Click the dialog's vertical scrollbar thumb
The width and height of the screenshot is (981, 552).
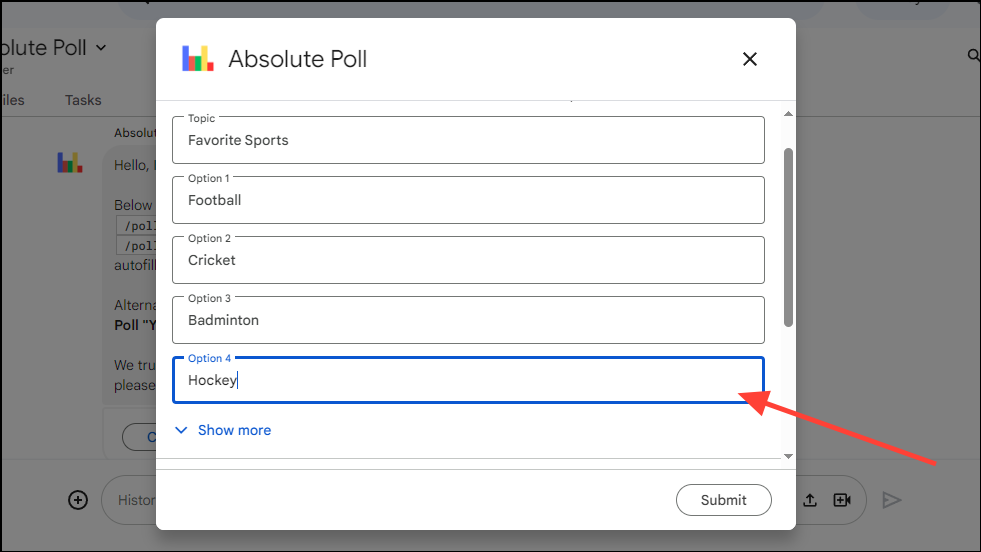(x=788, y=236)
